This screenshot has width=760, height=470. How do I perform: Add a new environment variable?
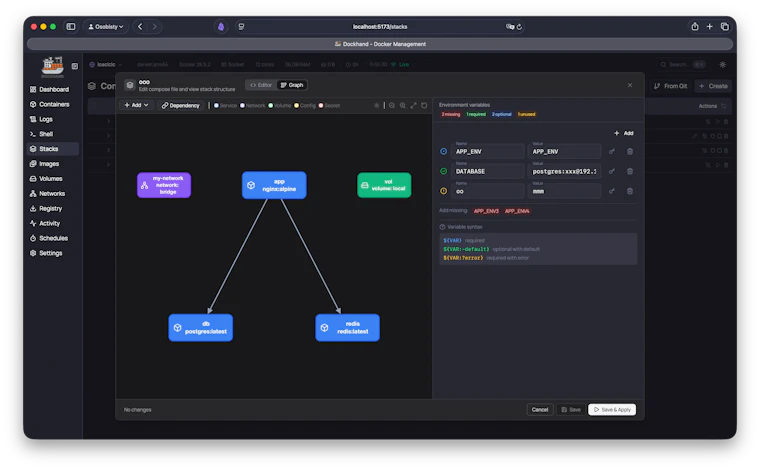coord(624,133)
